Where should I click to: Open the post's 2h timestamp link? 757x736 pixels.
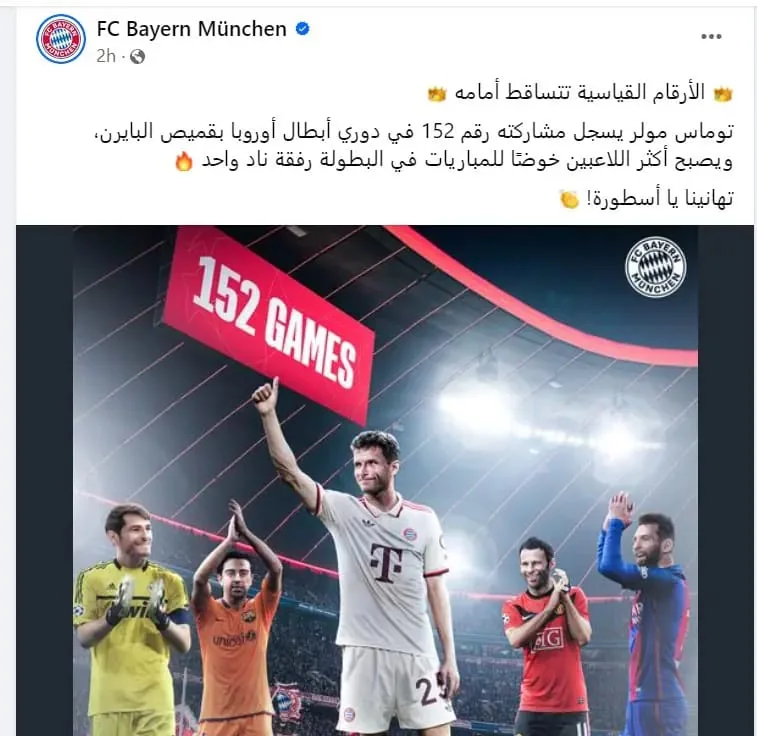(x=106, y=56)
